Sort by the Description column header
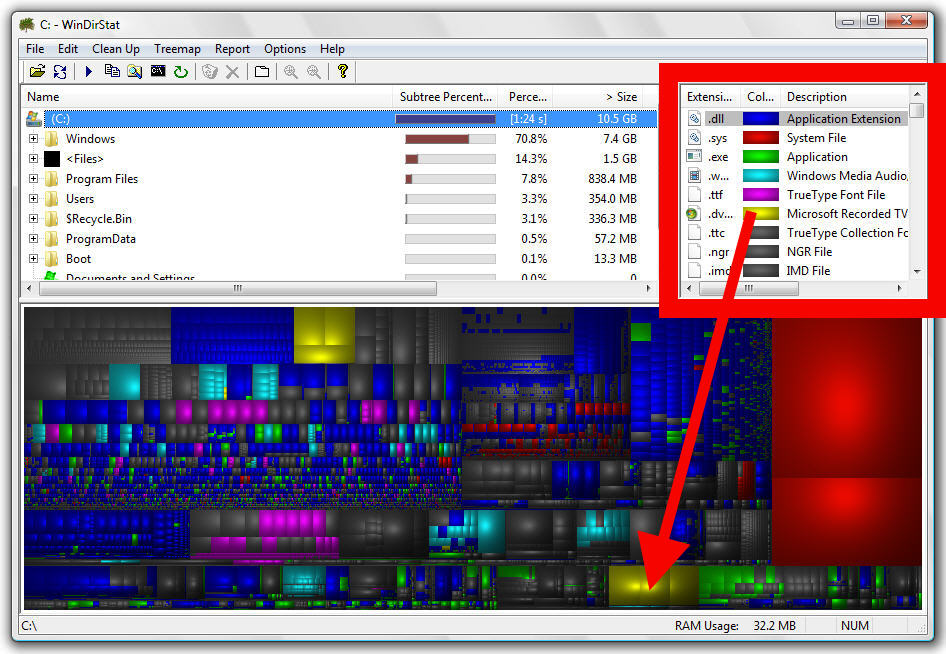Screen dimensions: 946x654 tap(845, 97)
